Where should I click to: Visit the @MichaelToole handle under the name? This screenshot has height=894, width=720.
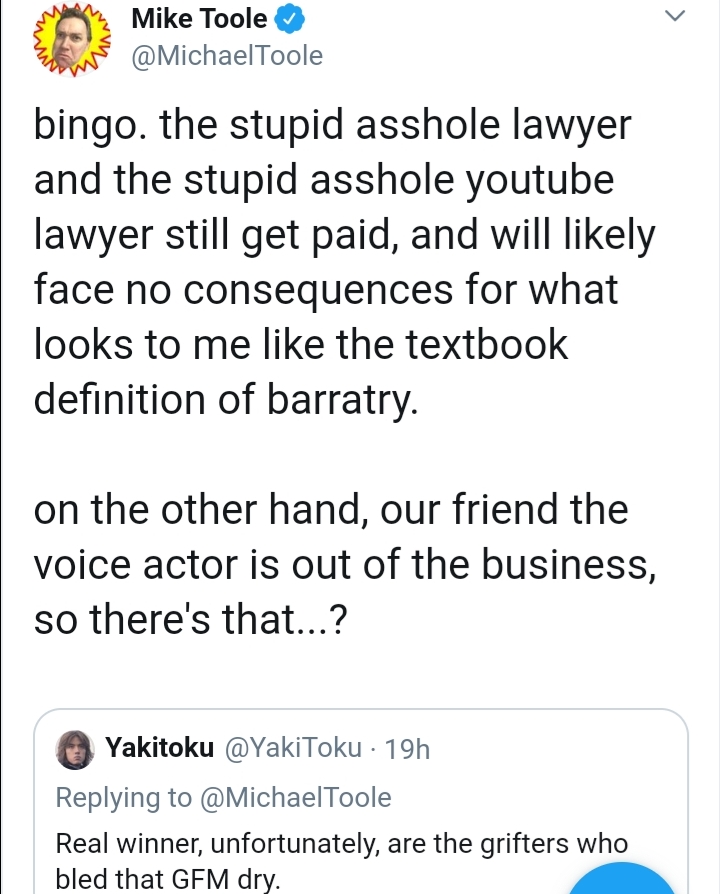[x=227, y=56]
